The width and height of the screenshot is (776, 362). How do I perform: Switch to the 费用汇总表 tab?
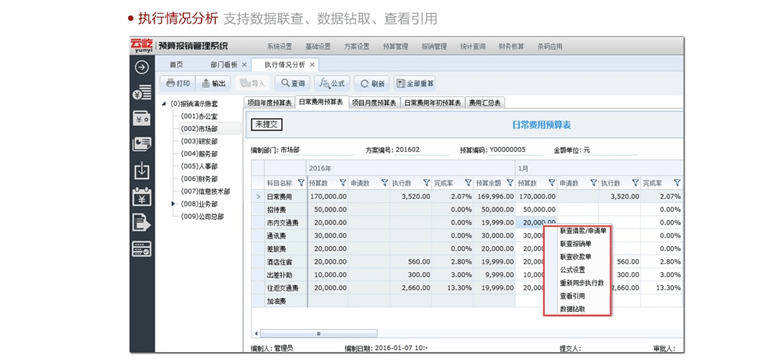(485, 103)
